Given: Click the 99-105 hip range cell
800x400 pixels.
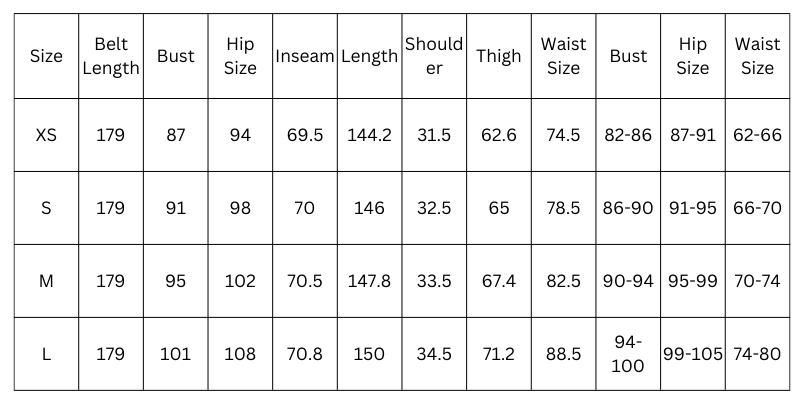Looking at the screenshot, I should click(x=693, y=354).
